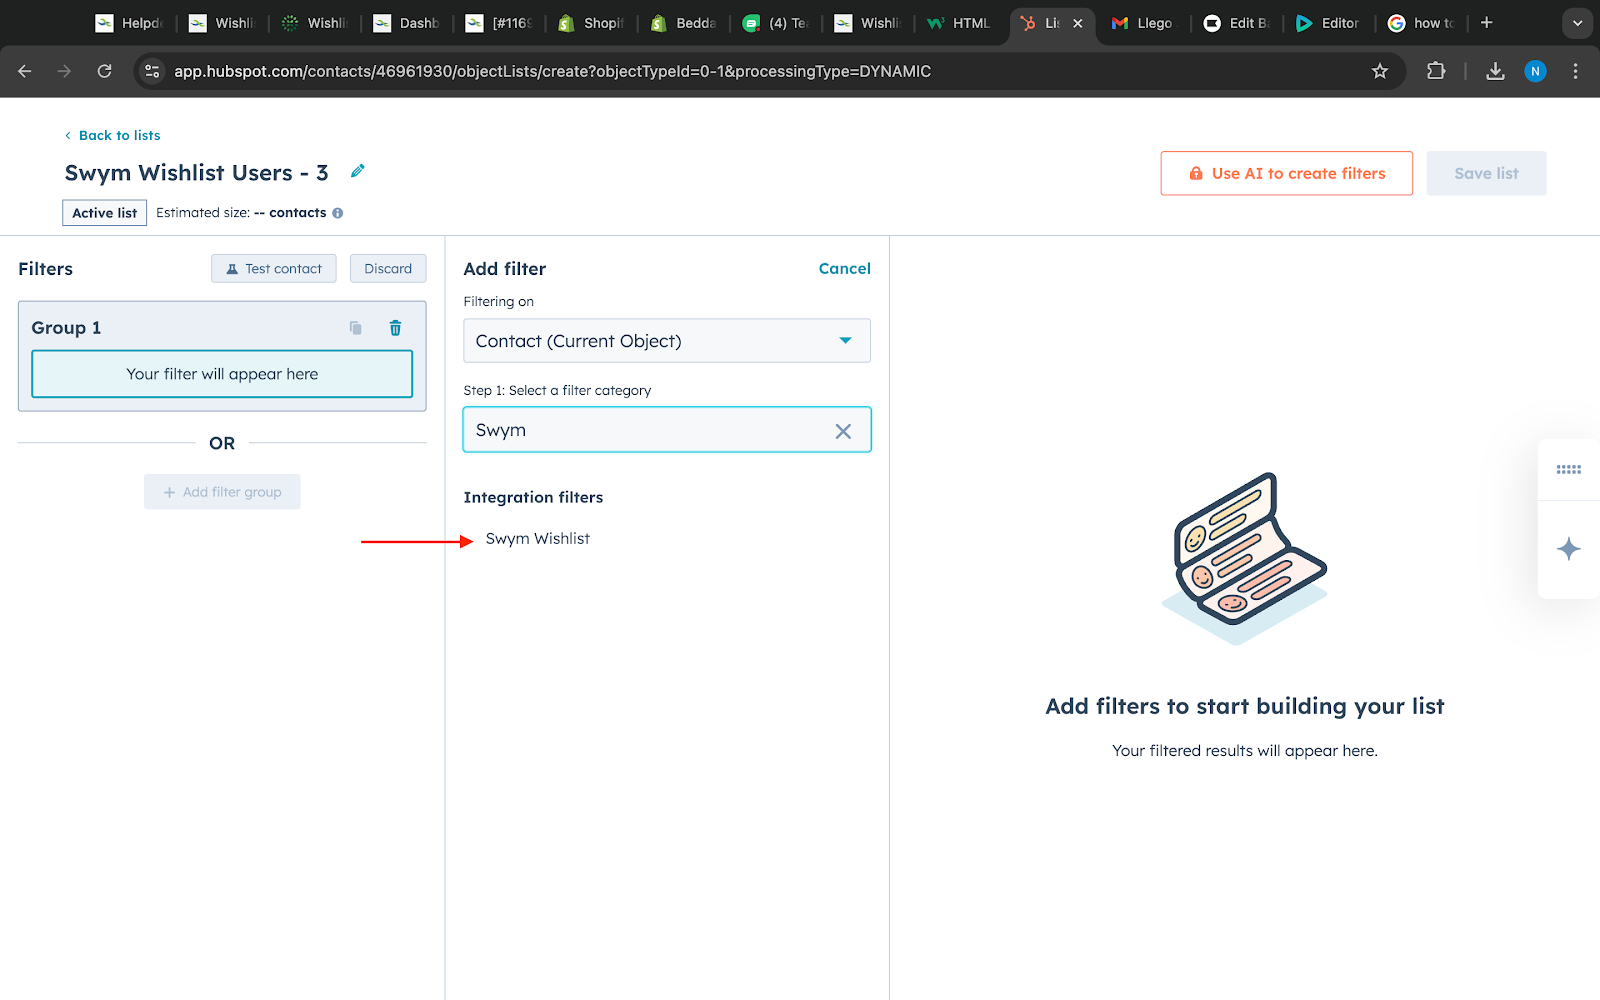Click the grid dots icon on right edge
The width and height of the screenshot is (1600, 1000).
(x=1568, y=469)
